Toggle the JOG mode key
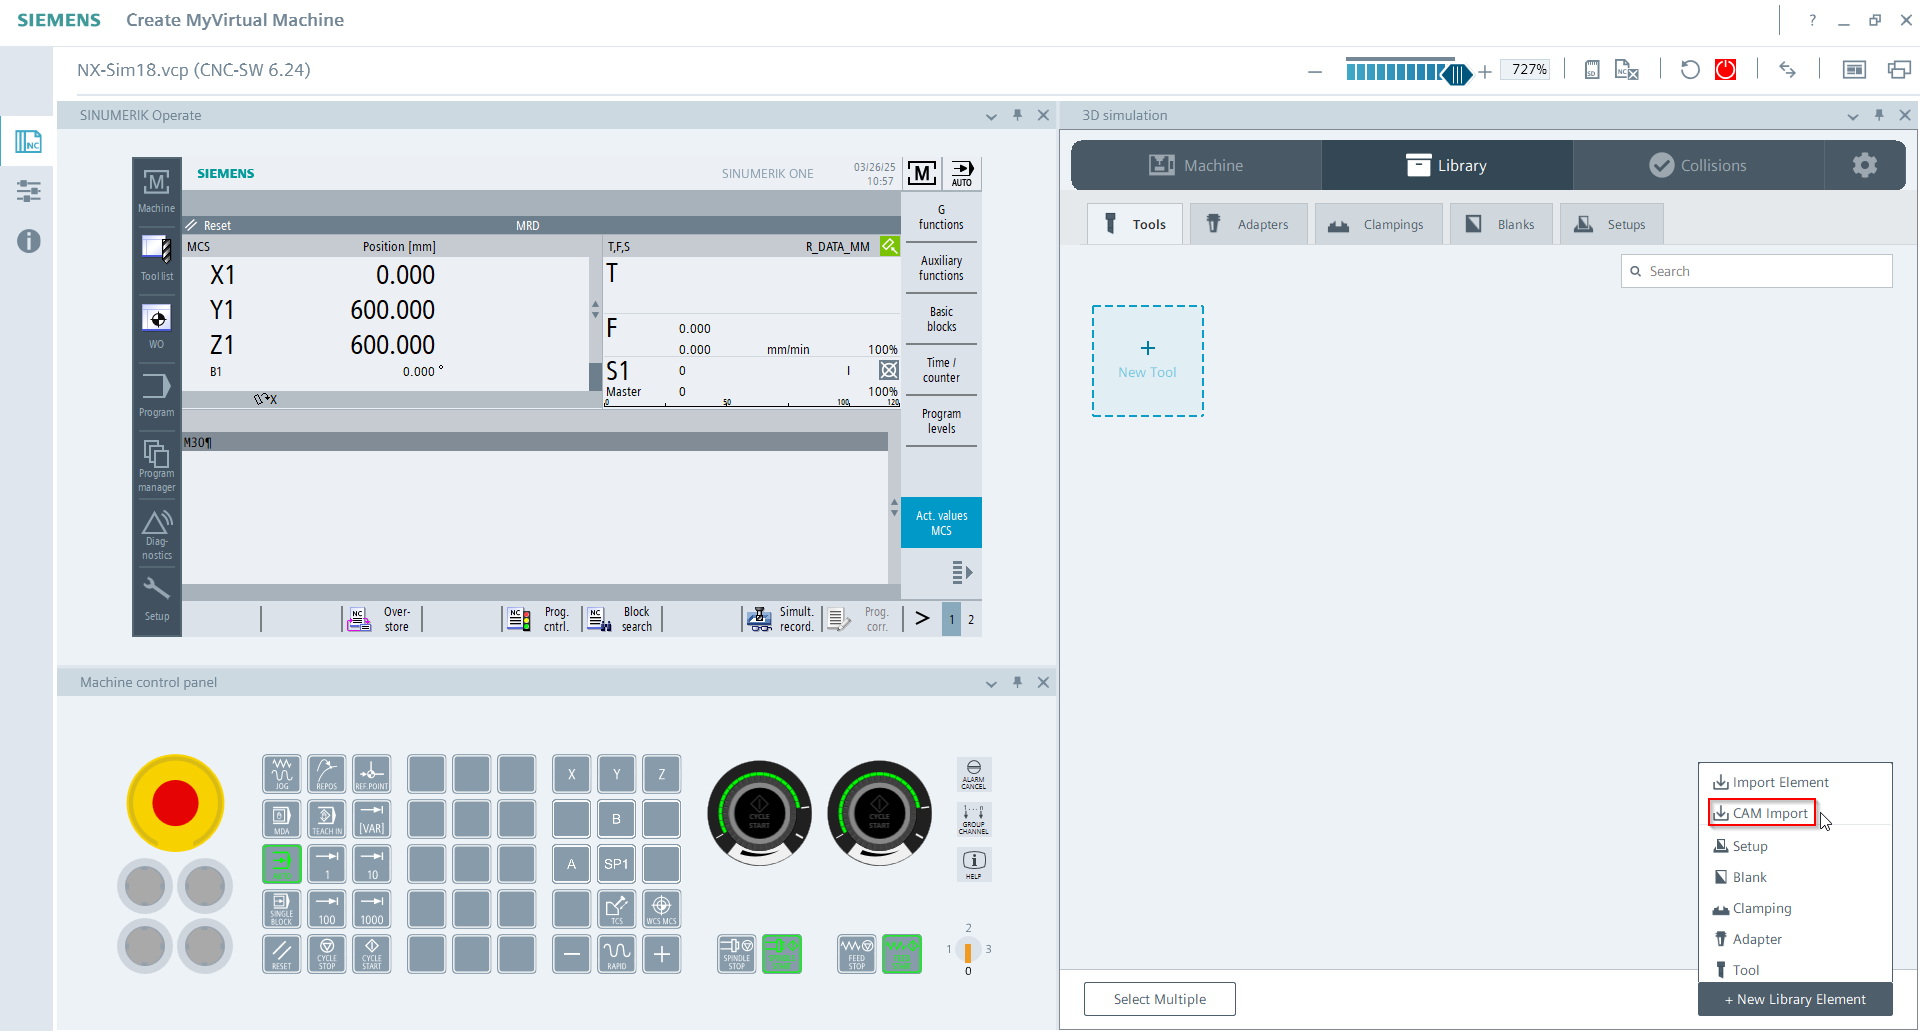The height and width of the screenshot is (1031, 1920). [x=281, y=772]
